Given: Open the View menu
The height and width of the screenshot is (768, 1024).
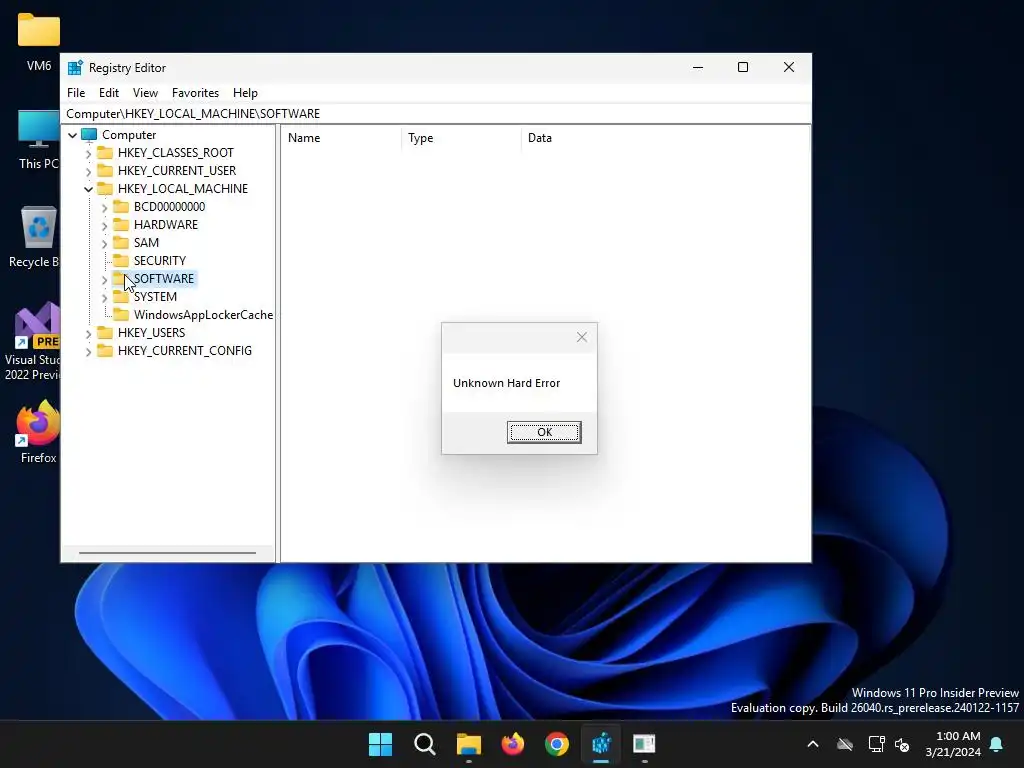Looking at the screenshot, I should point(145,93).
